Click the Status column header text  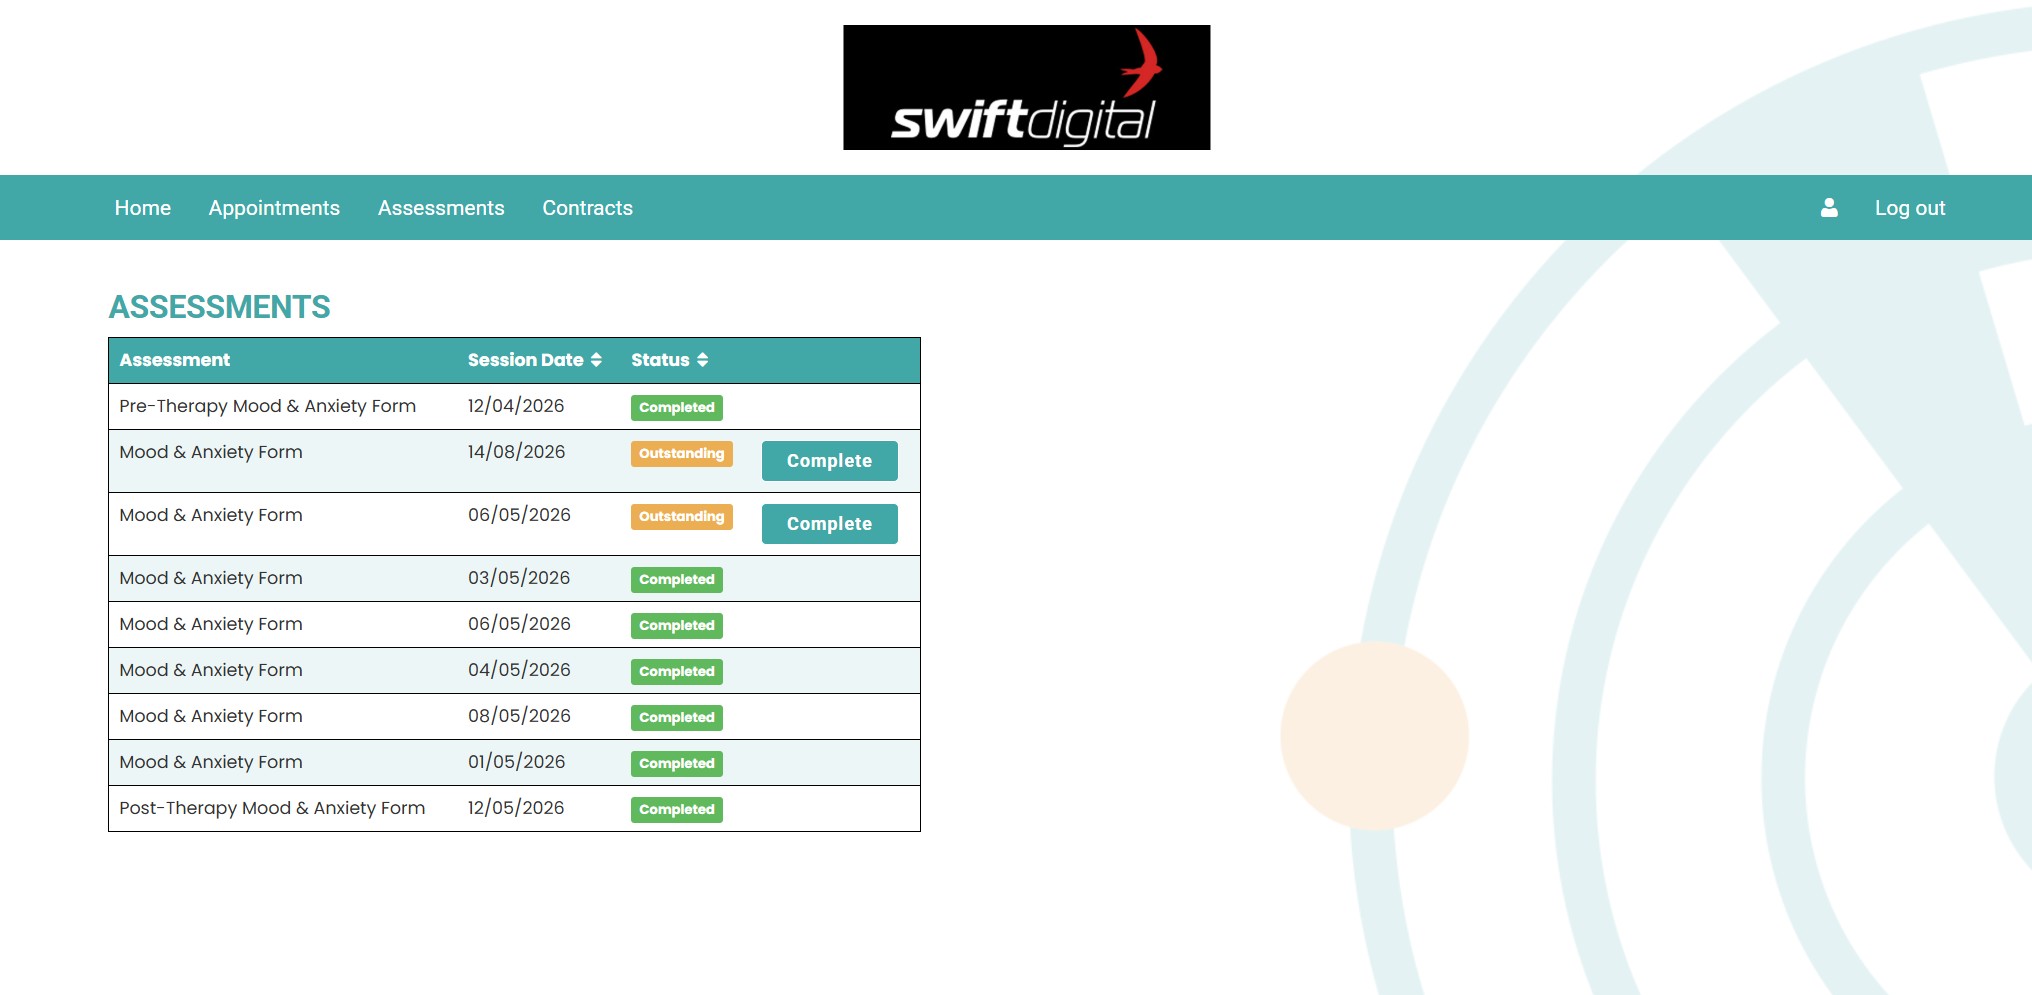(660, 360)
